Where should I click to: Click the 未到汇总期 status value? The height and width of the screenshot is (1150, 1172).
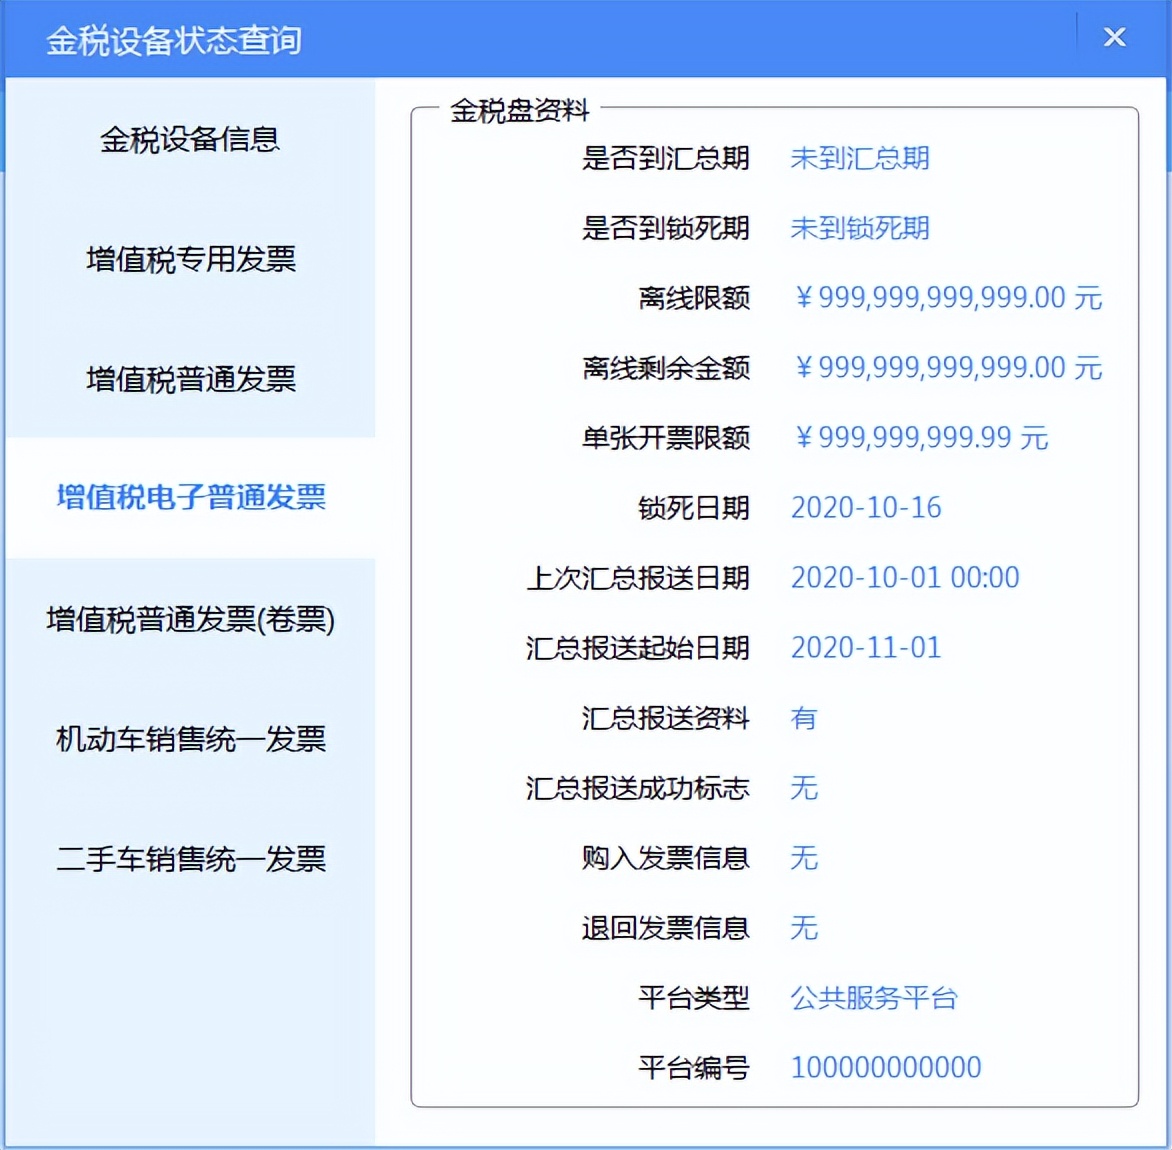point(860,158)
